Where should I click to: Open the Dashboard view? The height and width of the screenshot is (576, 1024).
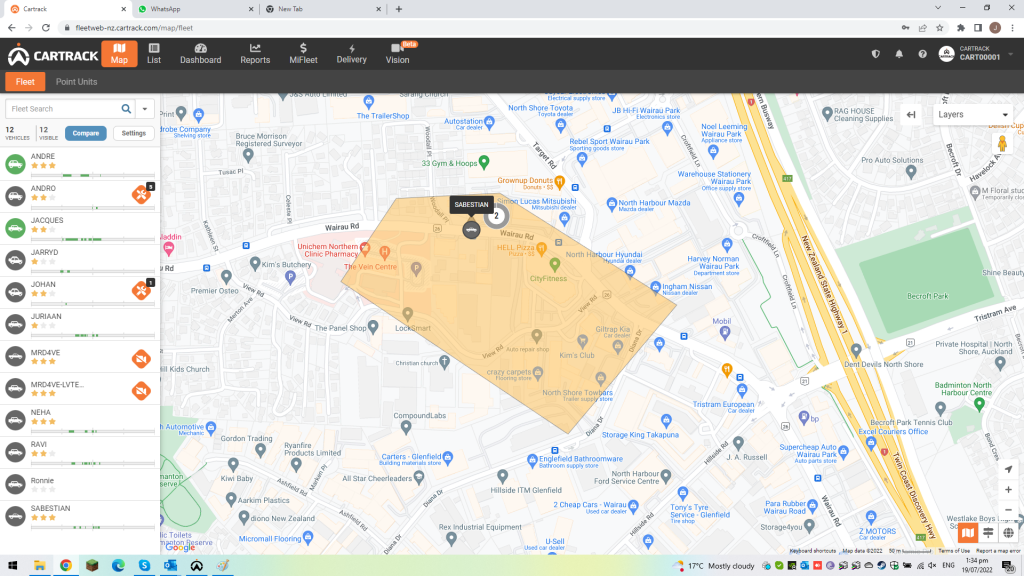[200, 54]
